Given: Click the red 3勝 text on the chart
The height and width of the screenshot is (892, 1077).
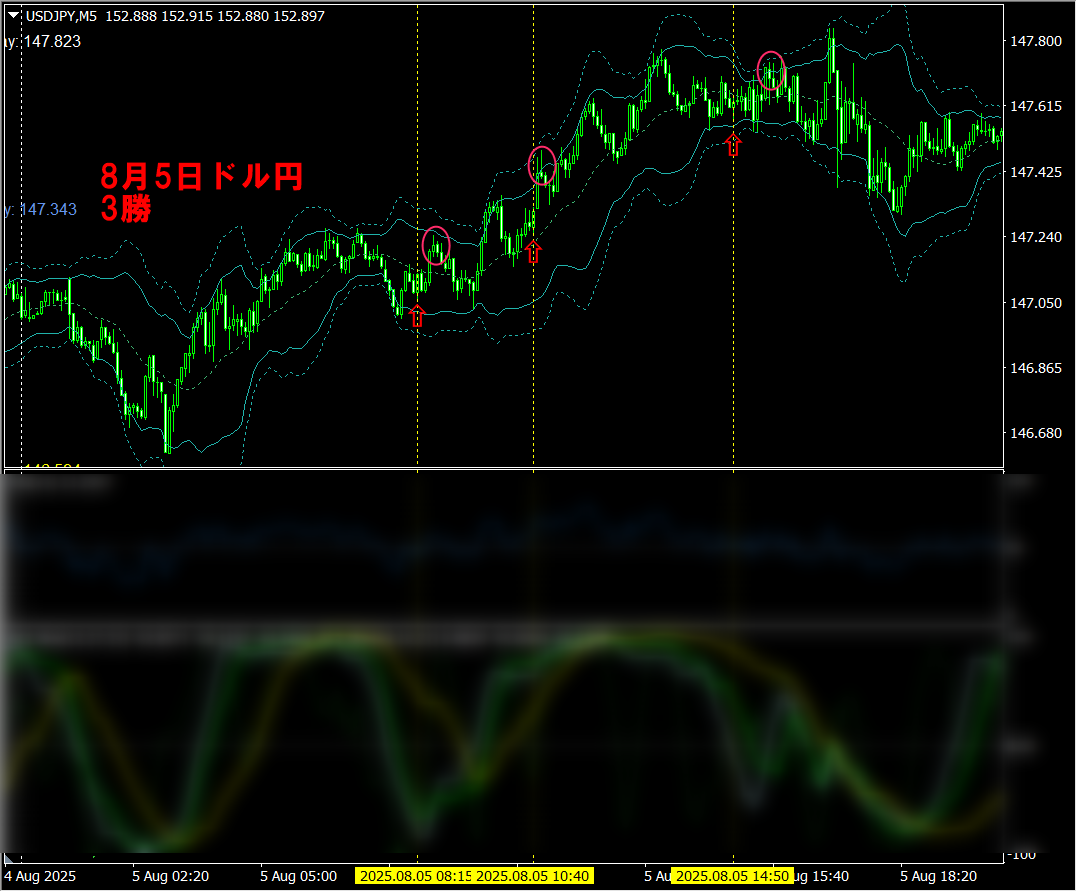Looking at the screenshot, I should [125, 209].
